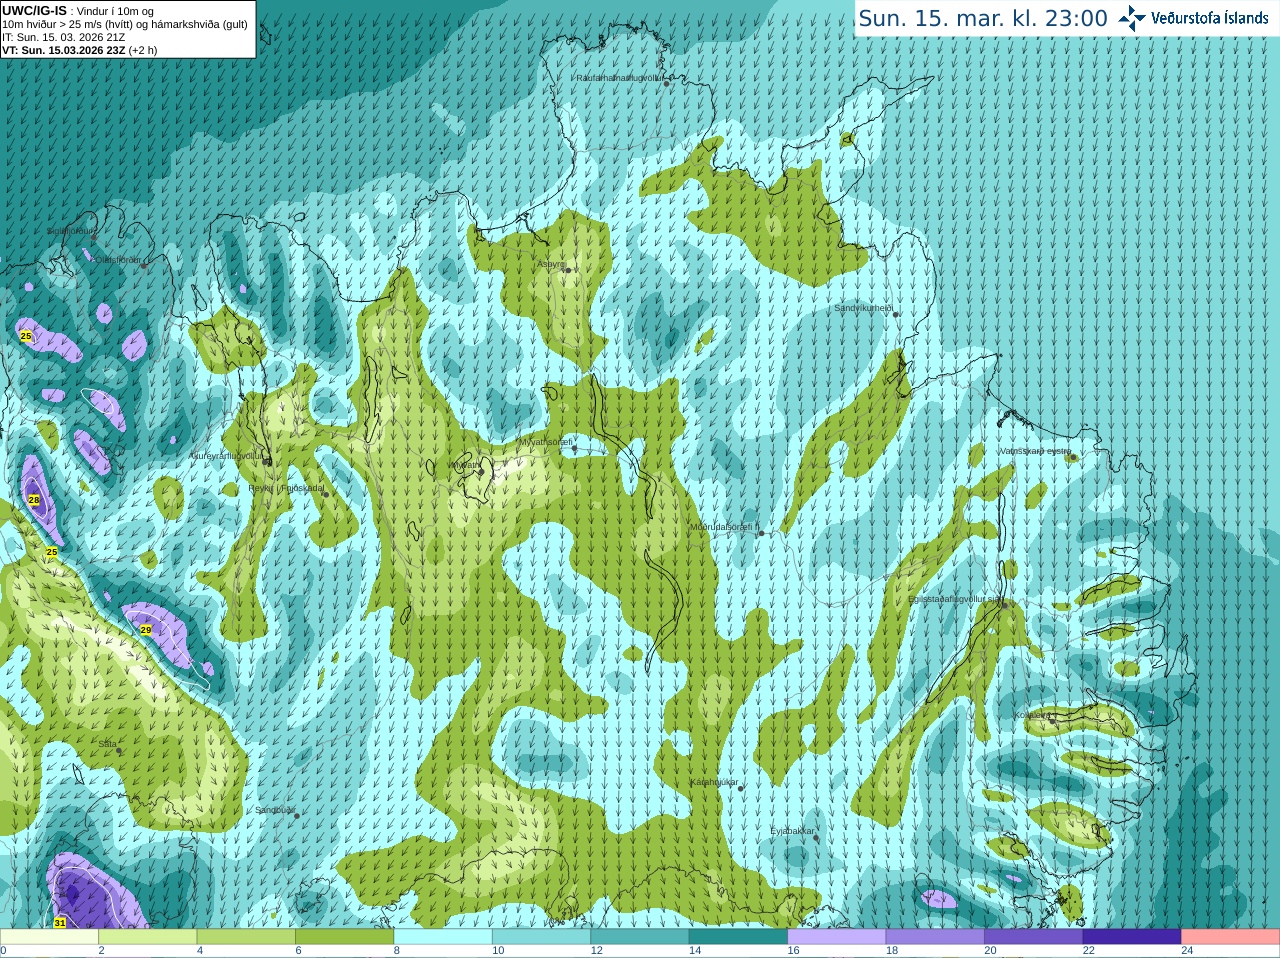Click the legend value 8 label
1280x958 pixels.
click(x=397, y=951)
